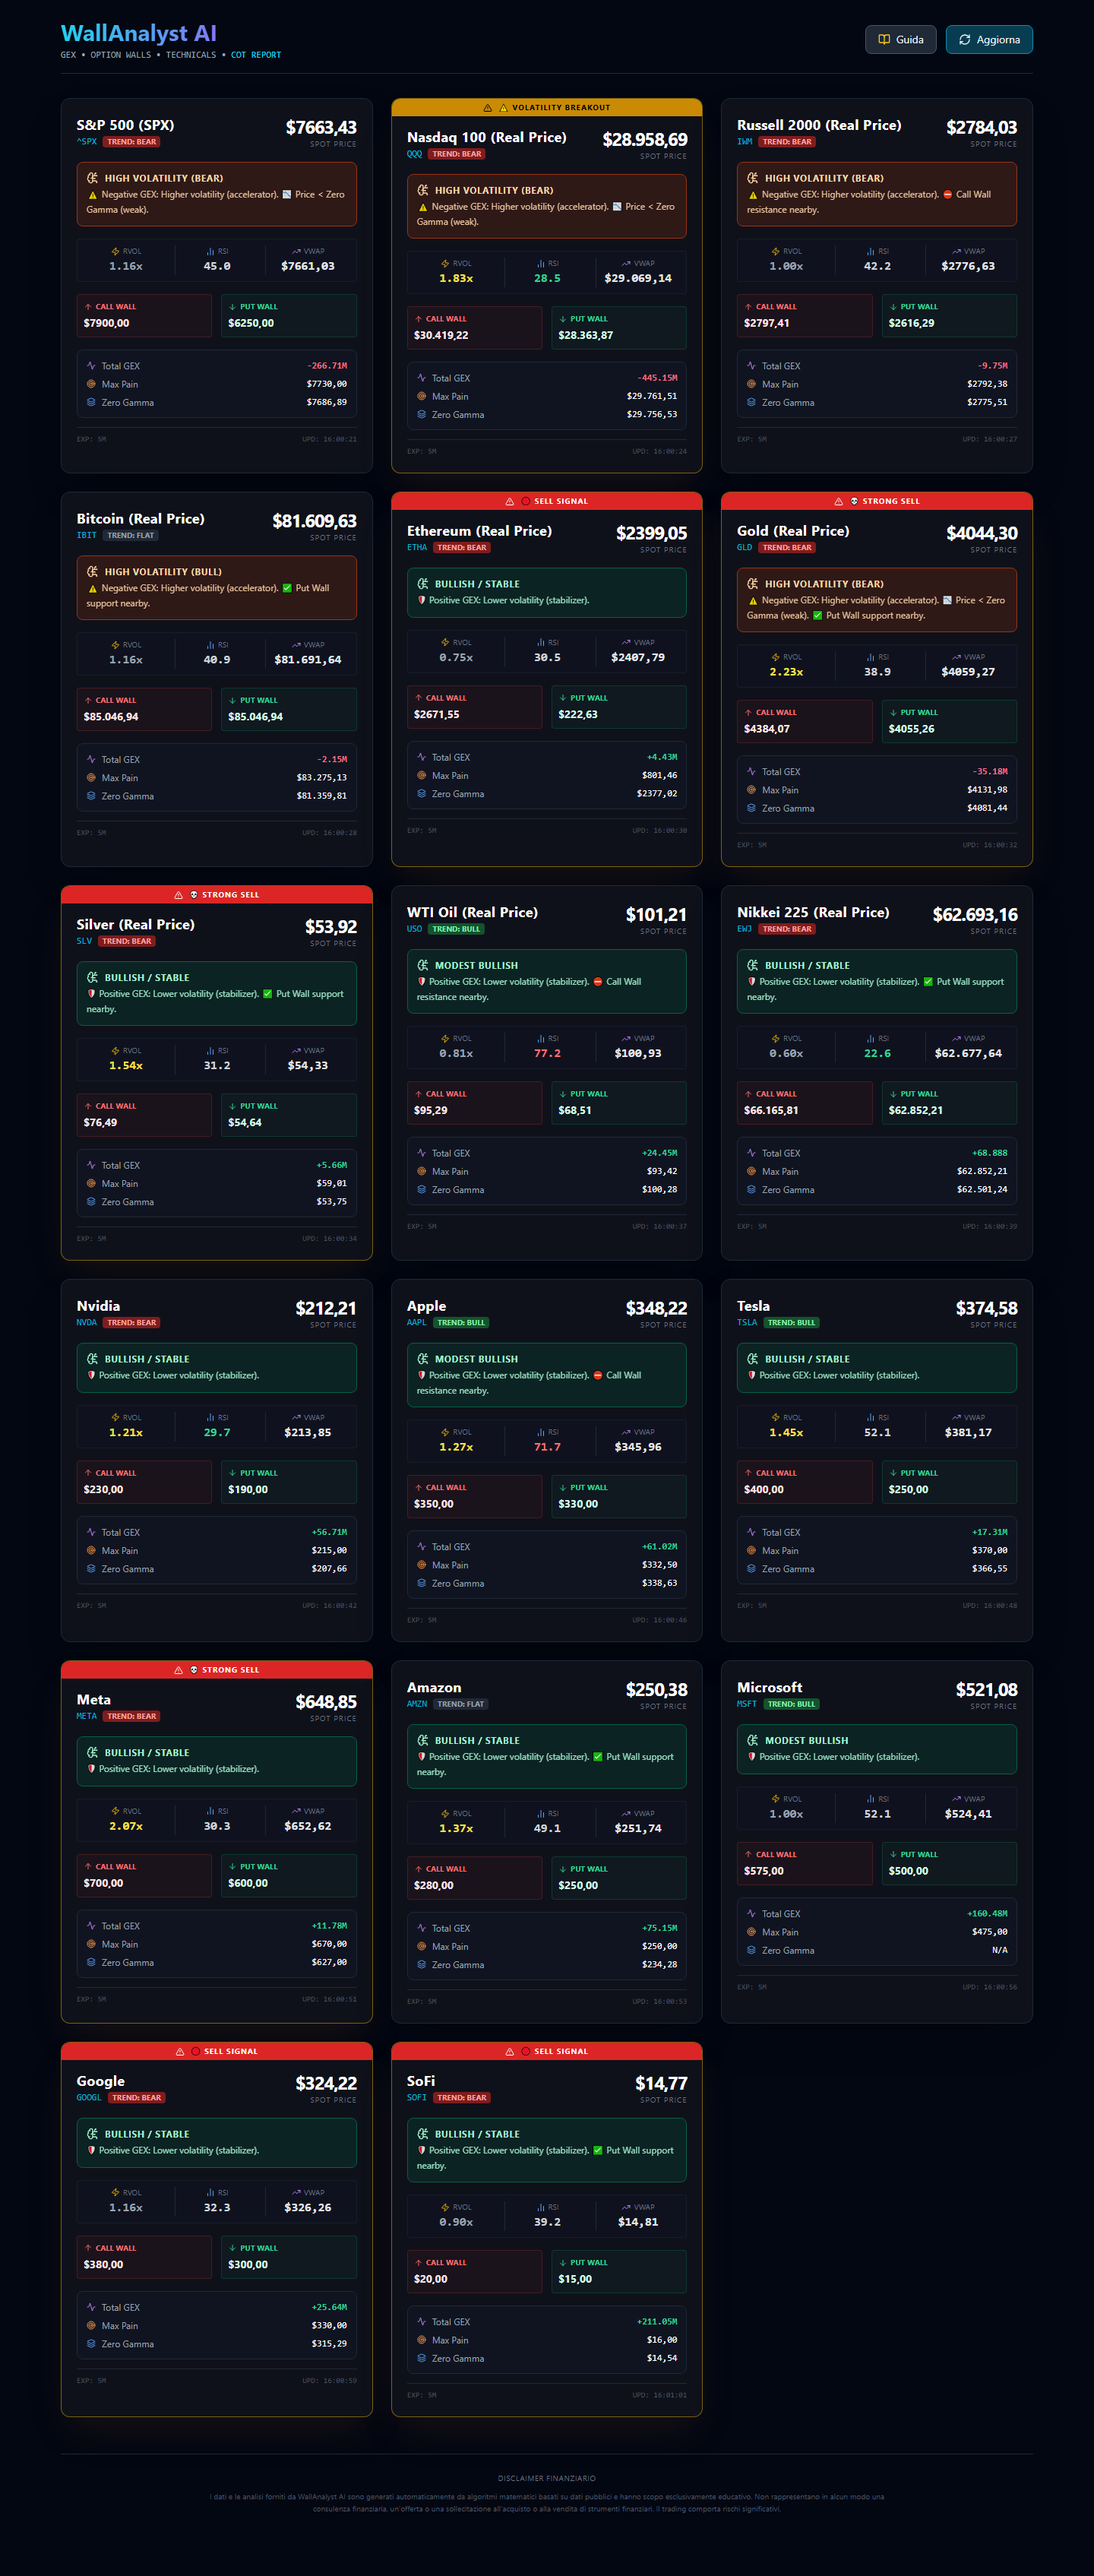The image size is (1094, 2576).
Task: Click the Max Pain target icon in Ethereum card
Action: pyautogui.click(x=421, y=775)
